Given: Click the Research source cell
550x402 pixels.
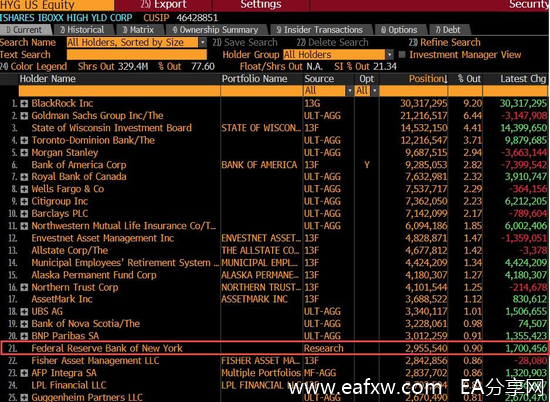Looking at the screenshot, I should 324,348.
